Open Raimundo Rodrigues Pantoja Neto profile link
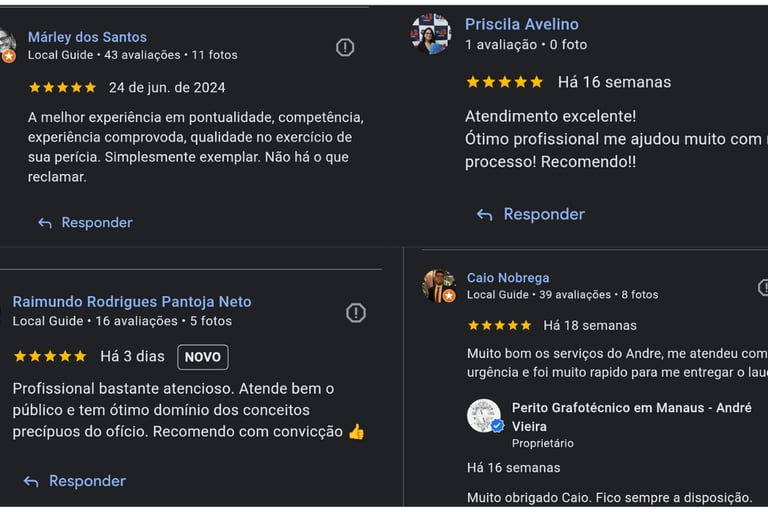The image size is (768, 512). 132,301
